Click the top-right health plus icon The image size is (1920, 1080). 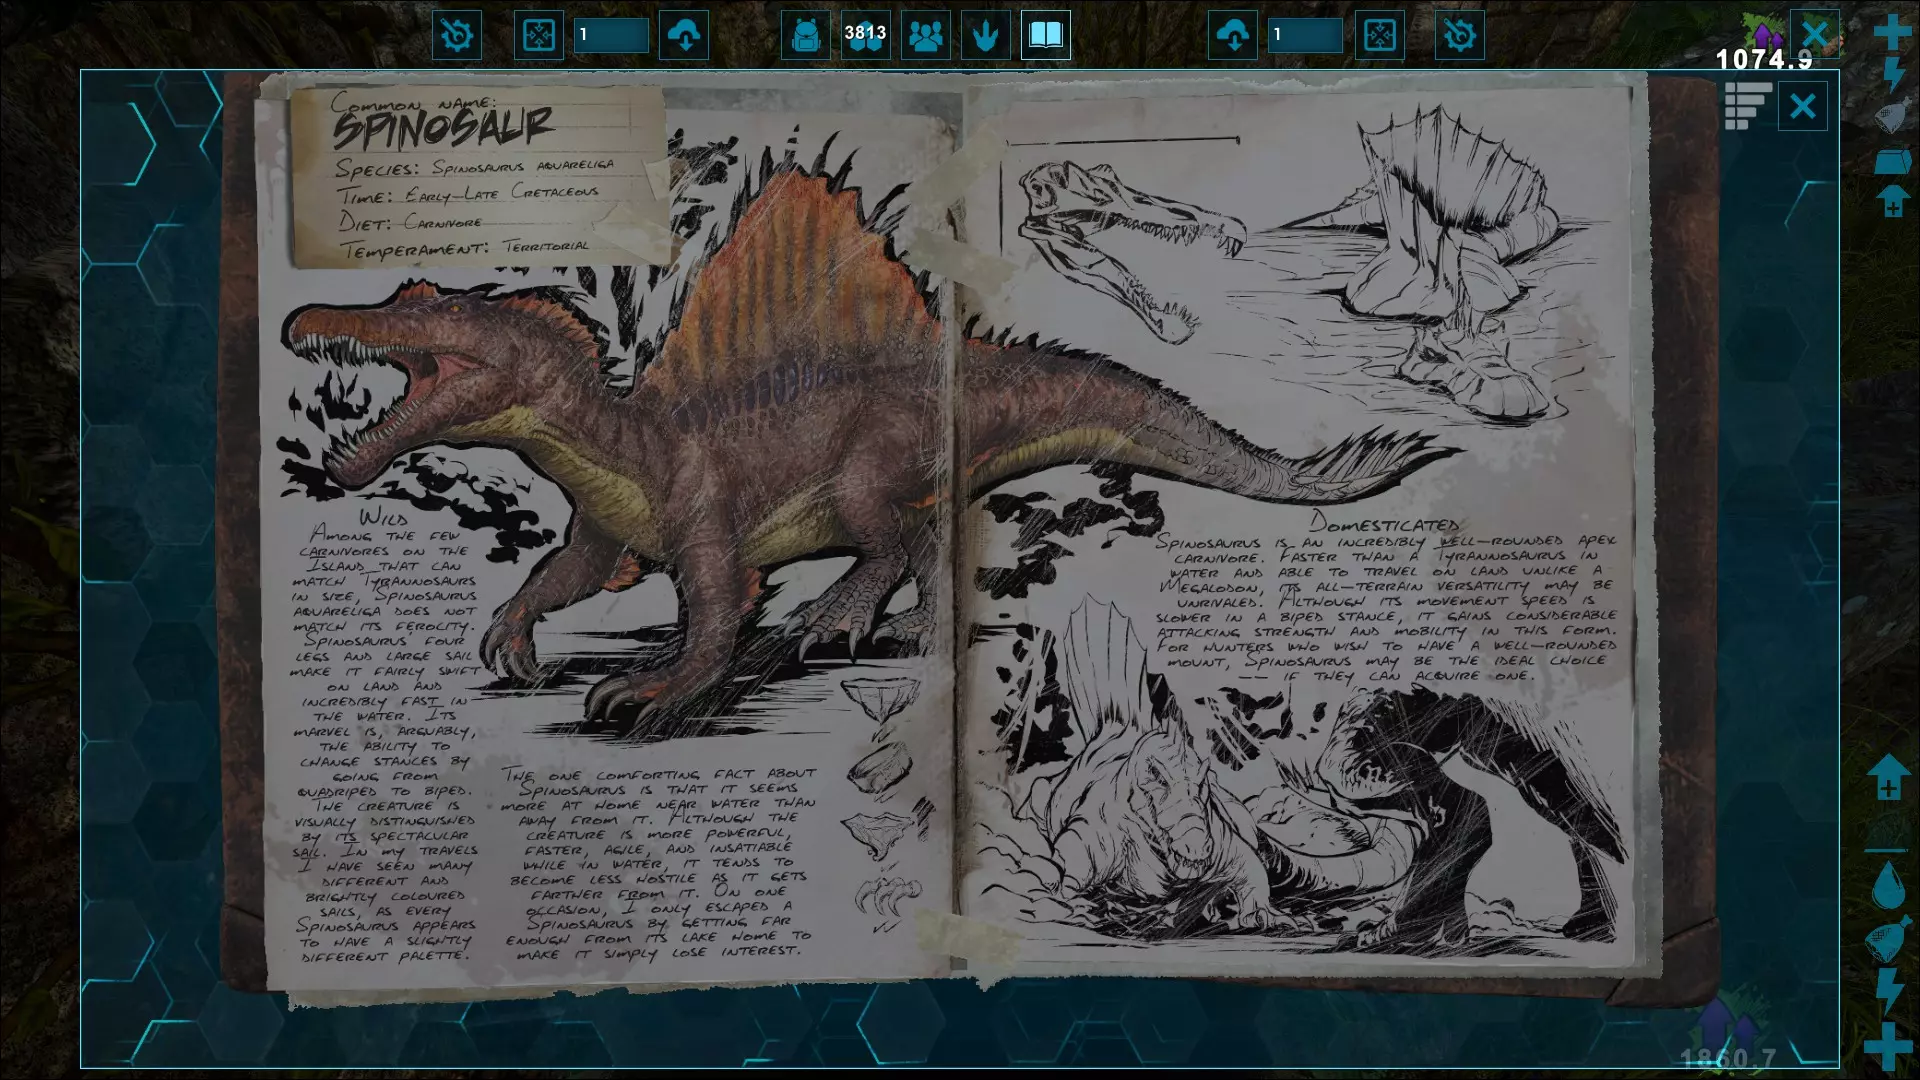point(1892,32)
